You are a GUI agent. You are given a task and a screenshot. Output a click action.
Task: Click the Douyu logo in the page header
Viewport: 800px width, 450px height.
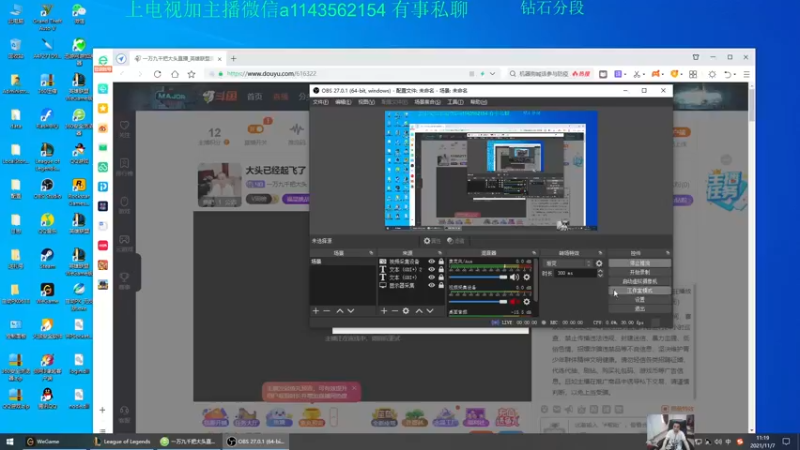[x=220, y=96]
